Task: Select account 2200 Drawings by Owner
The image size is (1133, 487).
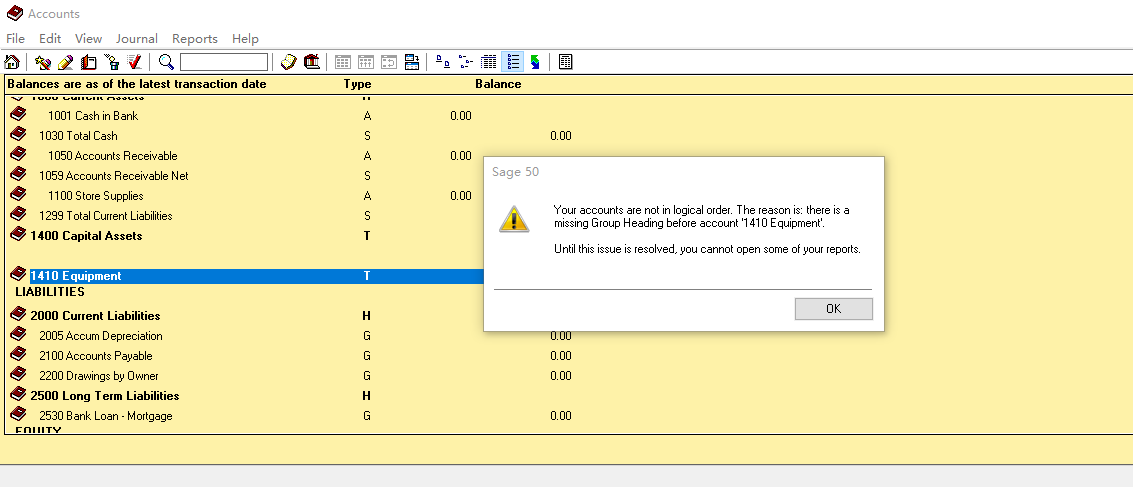Action: click(99, 376)
